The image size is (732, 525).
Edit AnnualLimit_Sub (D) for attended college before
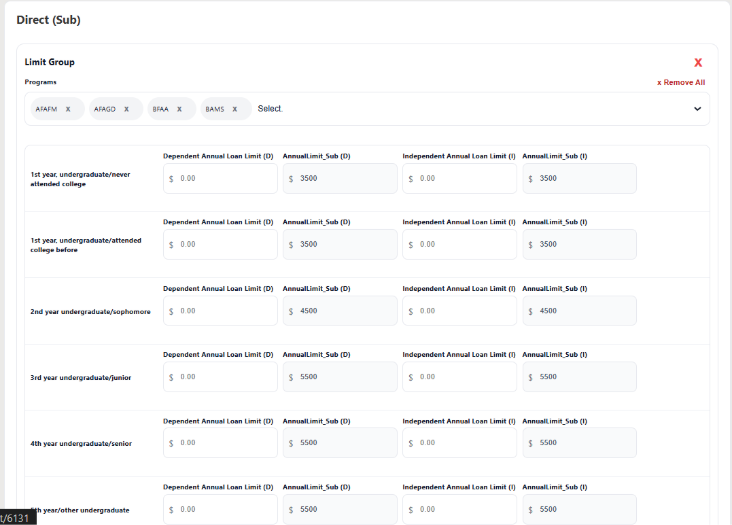pyautogui.click(x=340, y=244)
